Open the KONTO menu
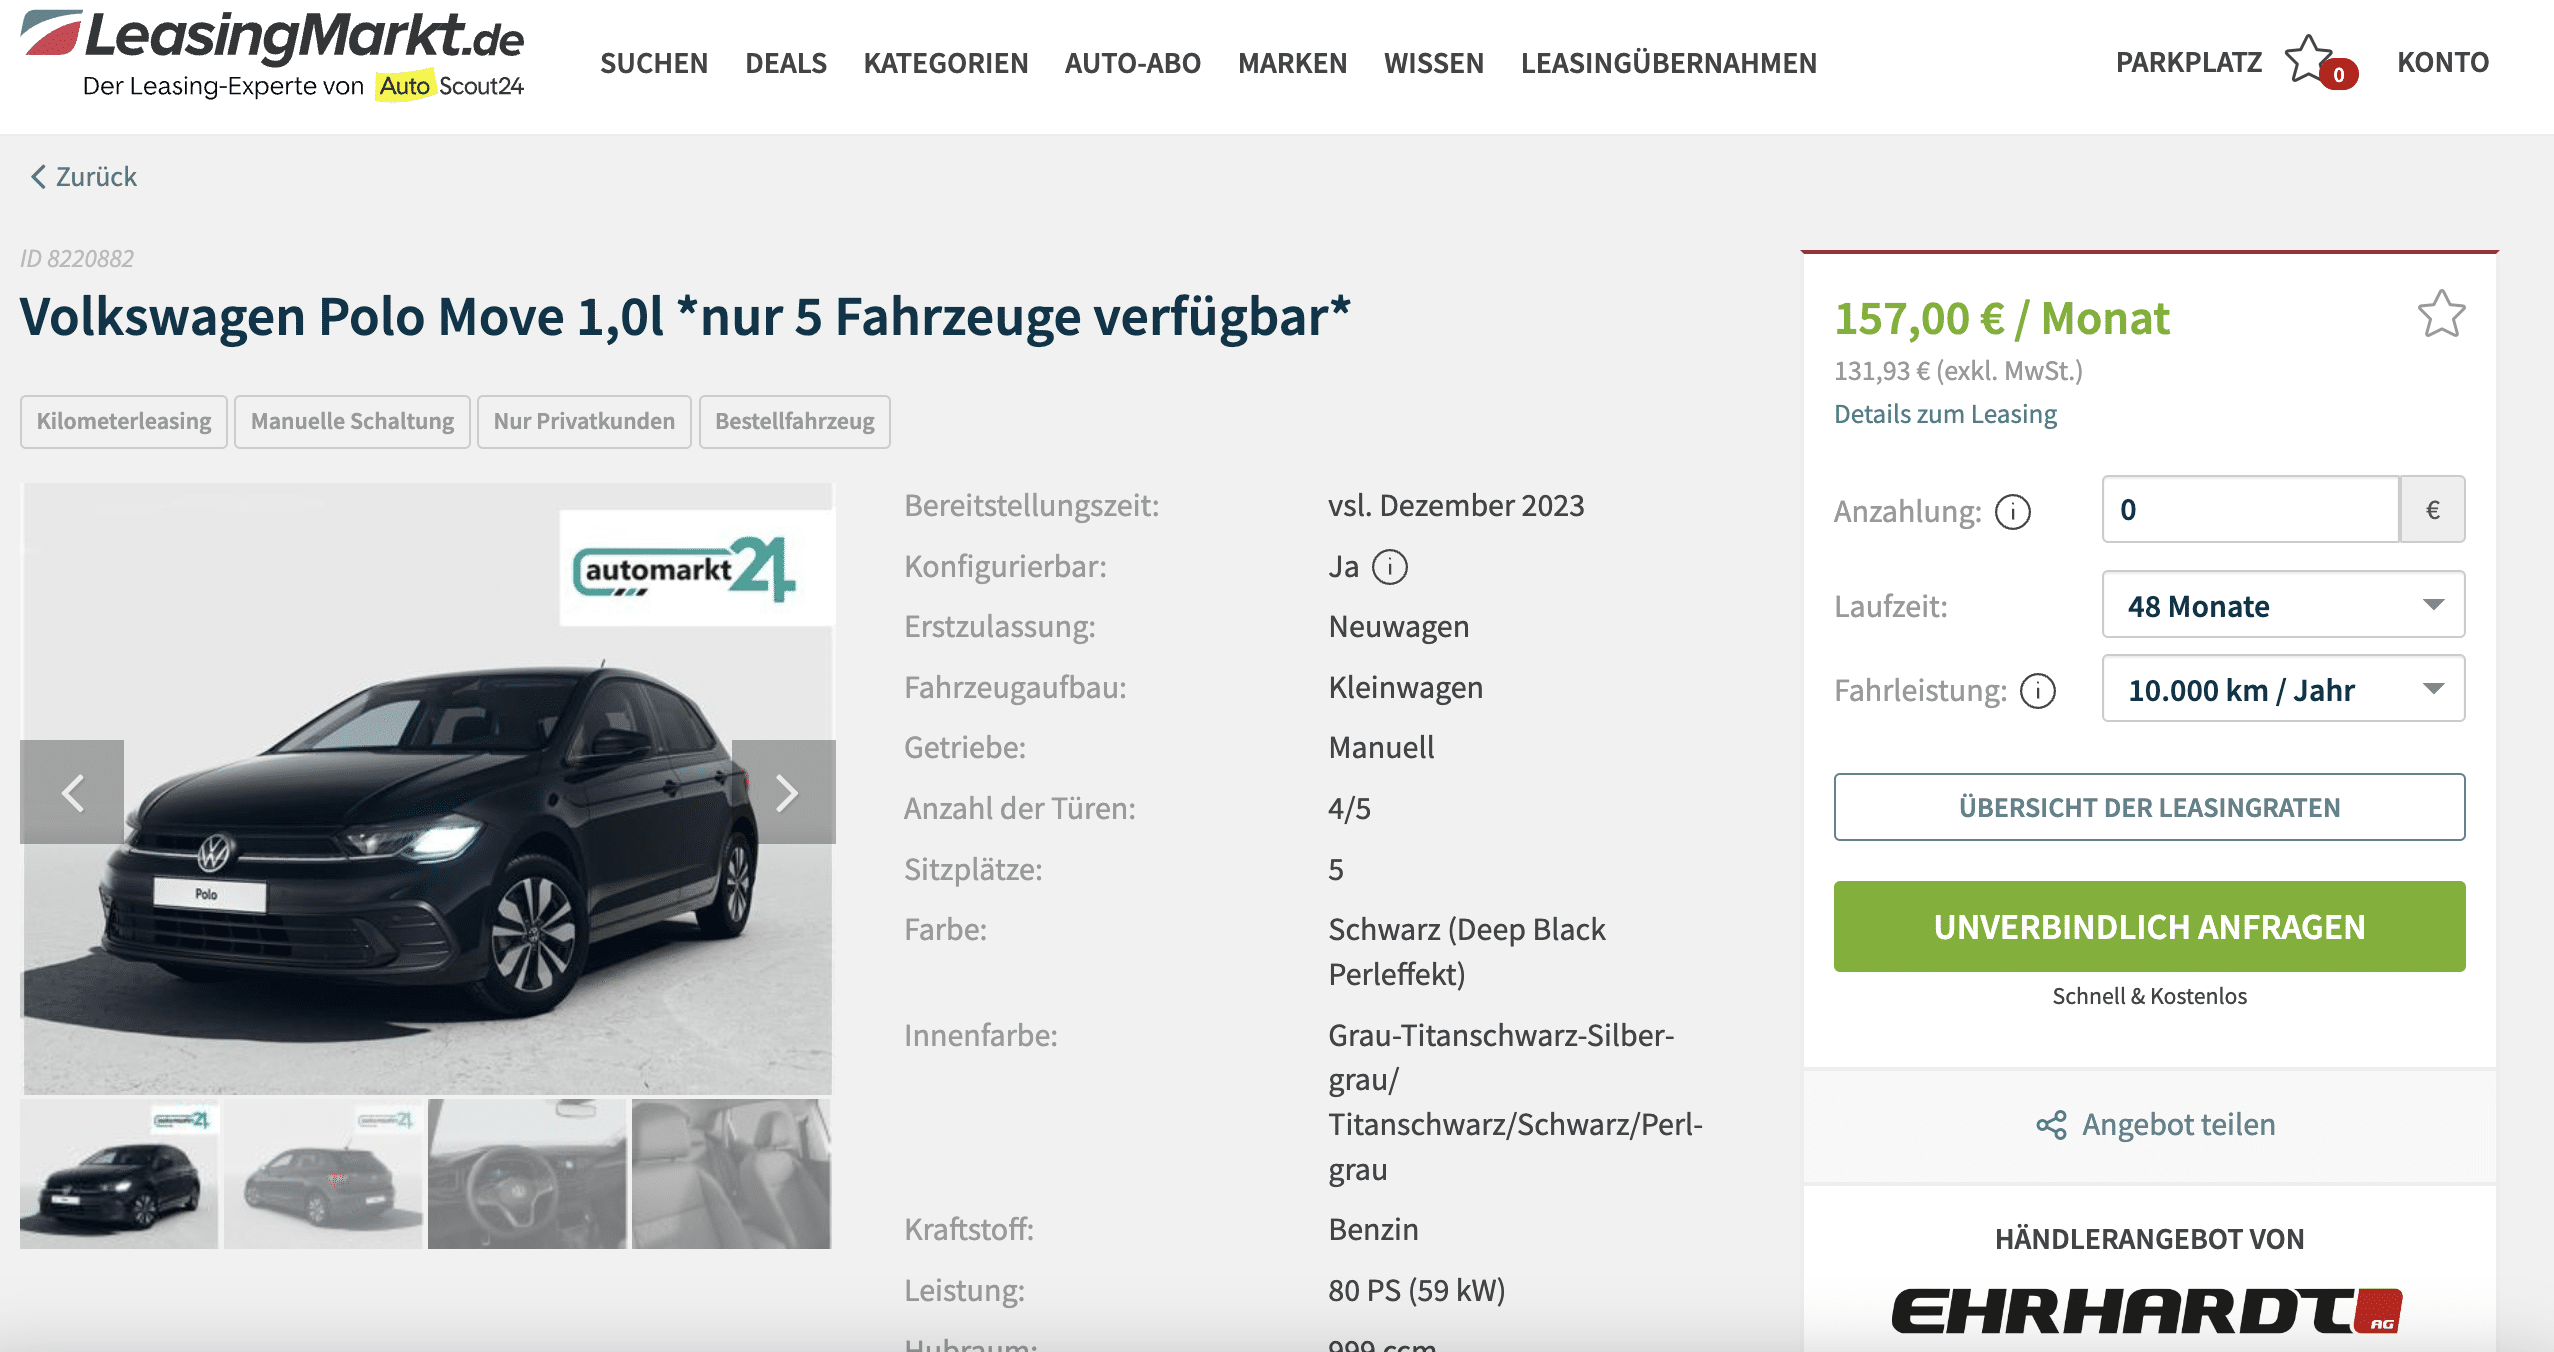2554x1352 pixels. 2443,62
